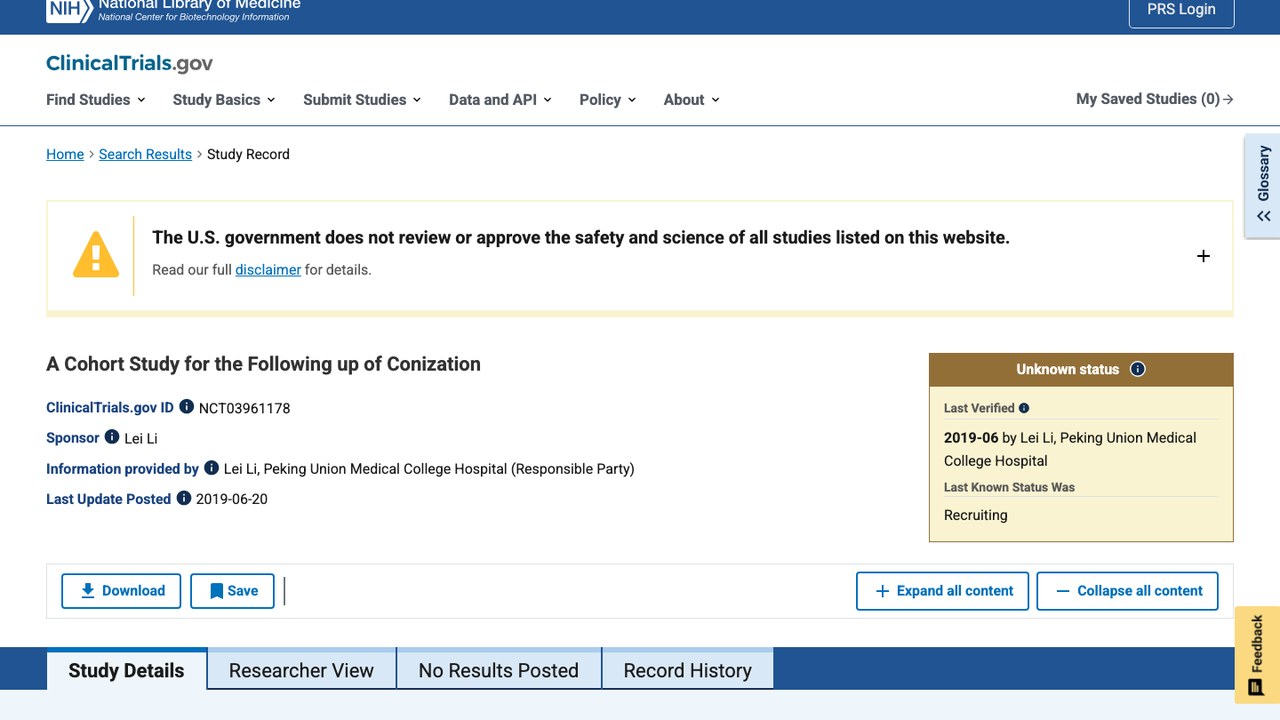Select the Study Details tab
This screenshot has width=1280, height=720.
(x=126, y=670)
